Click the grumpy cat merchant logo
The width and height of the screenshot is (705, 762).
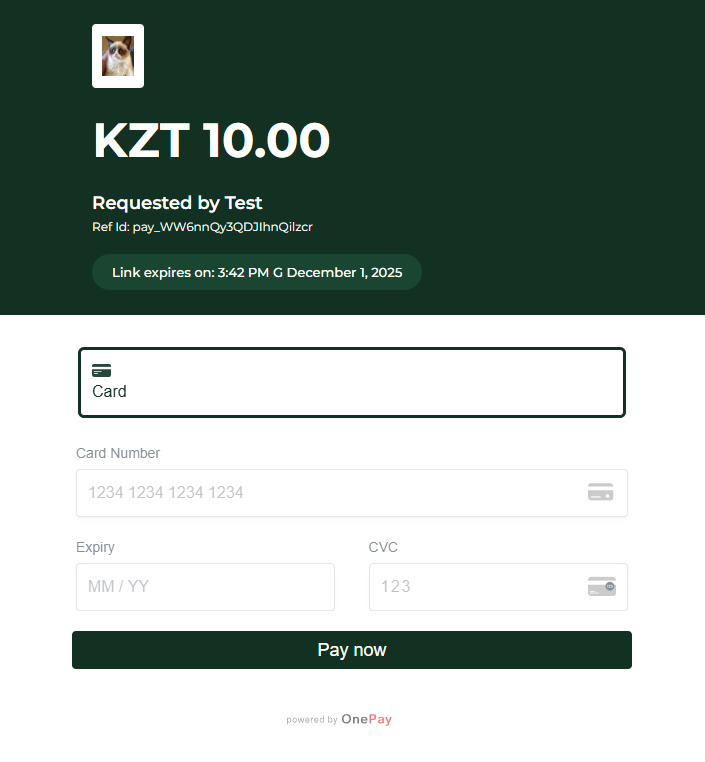[x=118, y=56]
